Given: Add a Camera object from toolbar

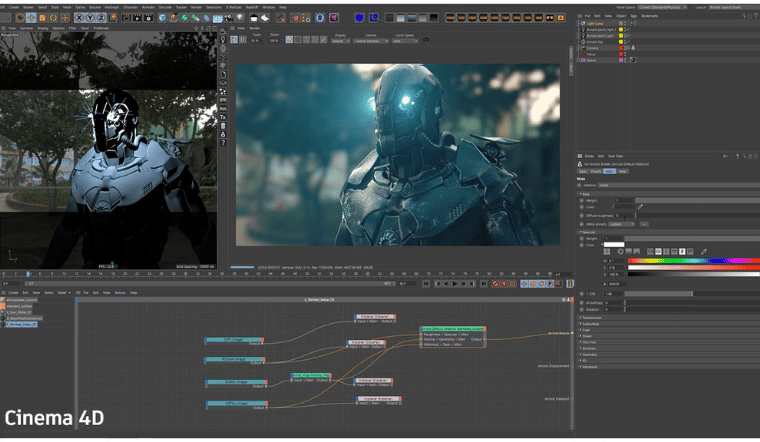Looking at the screenshot, I should tap(229, 18).
